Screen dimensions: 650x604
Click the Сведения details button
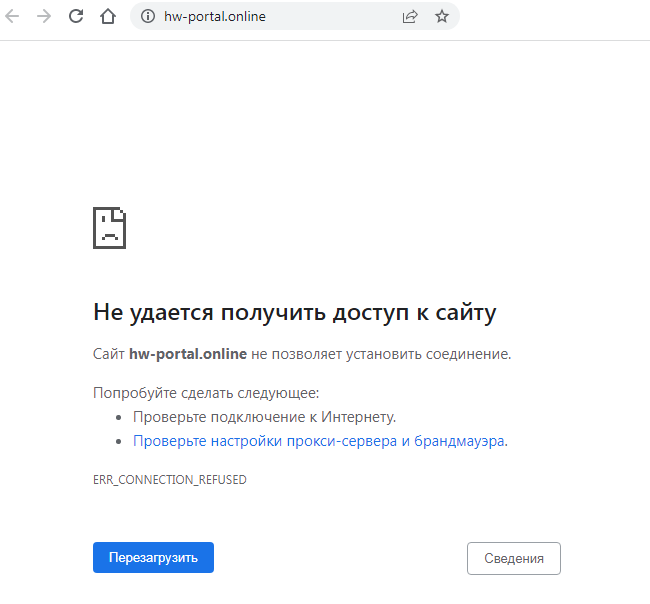(x=513, y=559)
